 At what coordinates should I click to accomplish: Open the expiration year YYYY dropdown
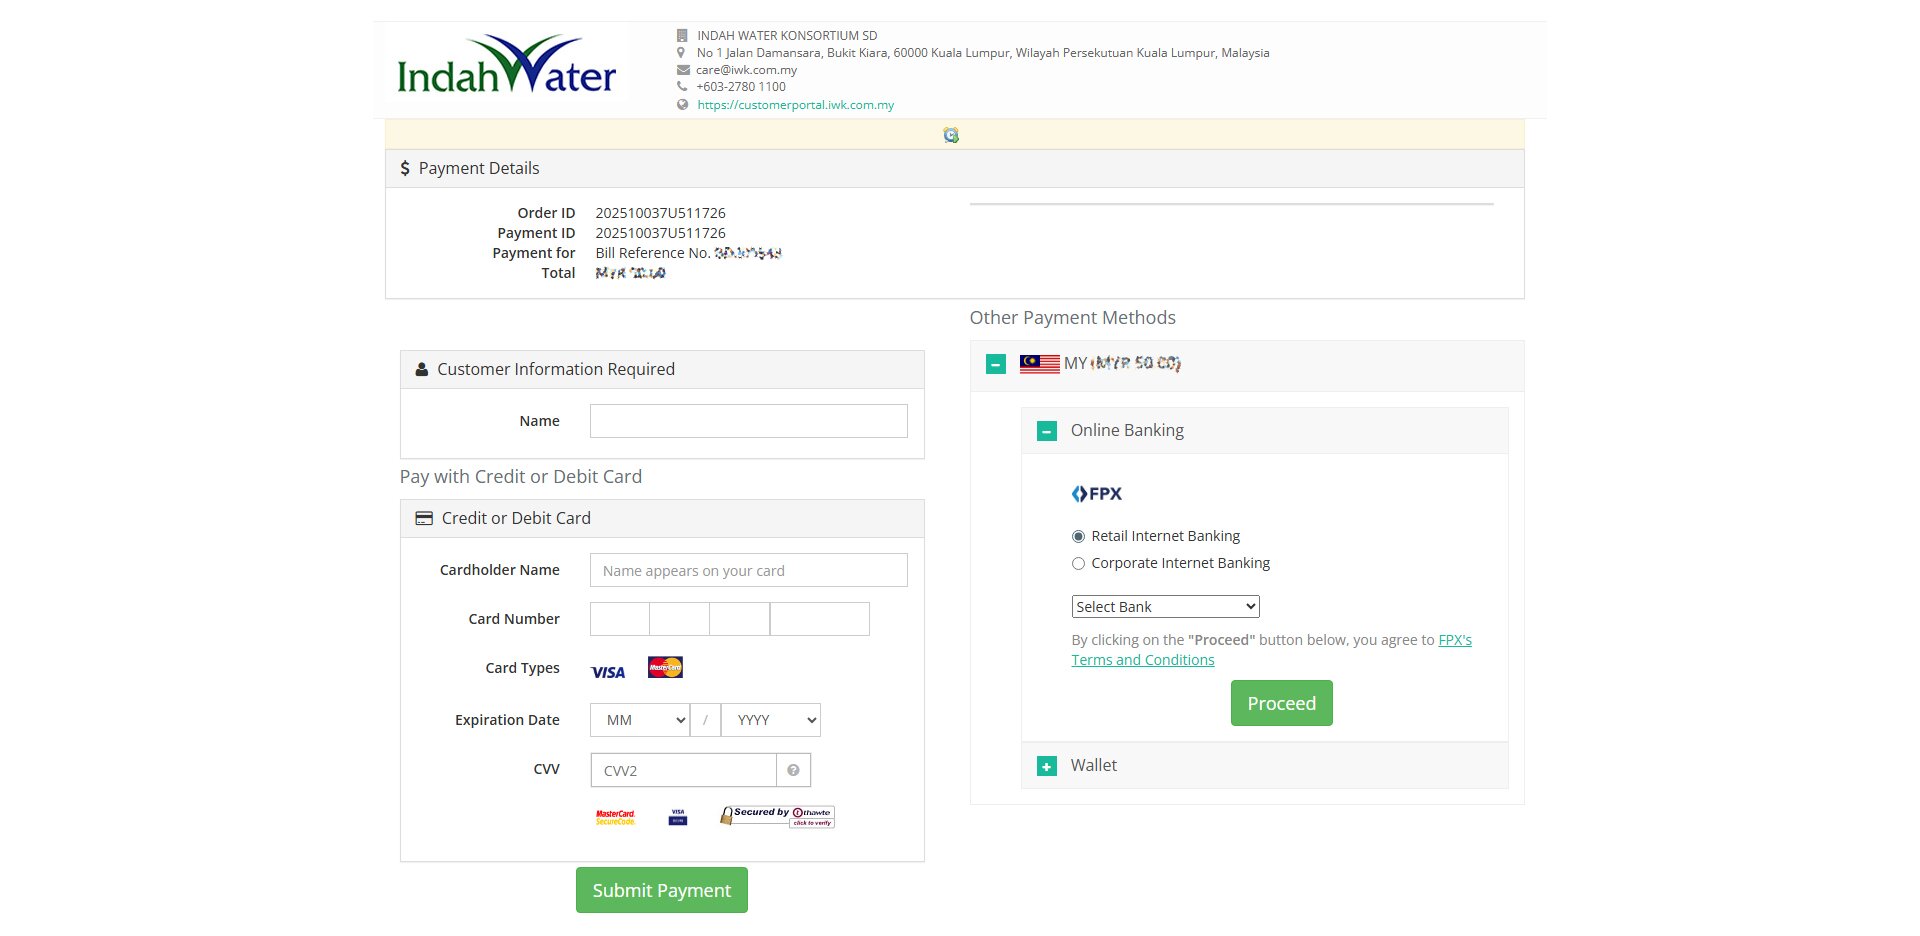coord(770,720)
